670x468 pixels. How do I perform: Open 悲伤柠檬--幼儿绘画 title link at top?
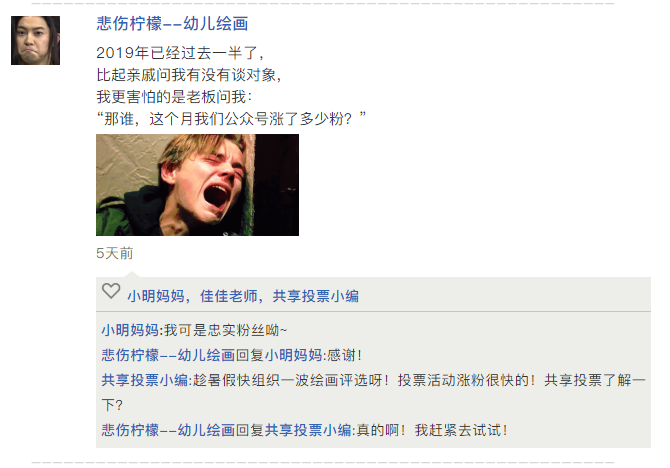point(172,24)
